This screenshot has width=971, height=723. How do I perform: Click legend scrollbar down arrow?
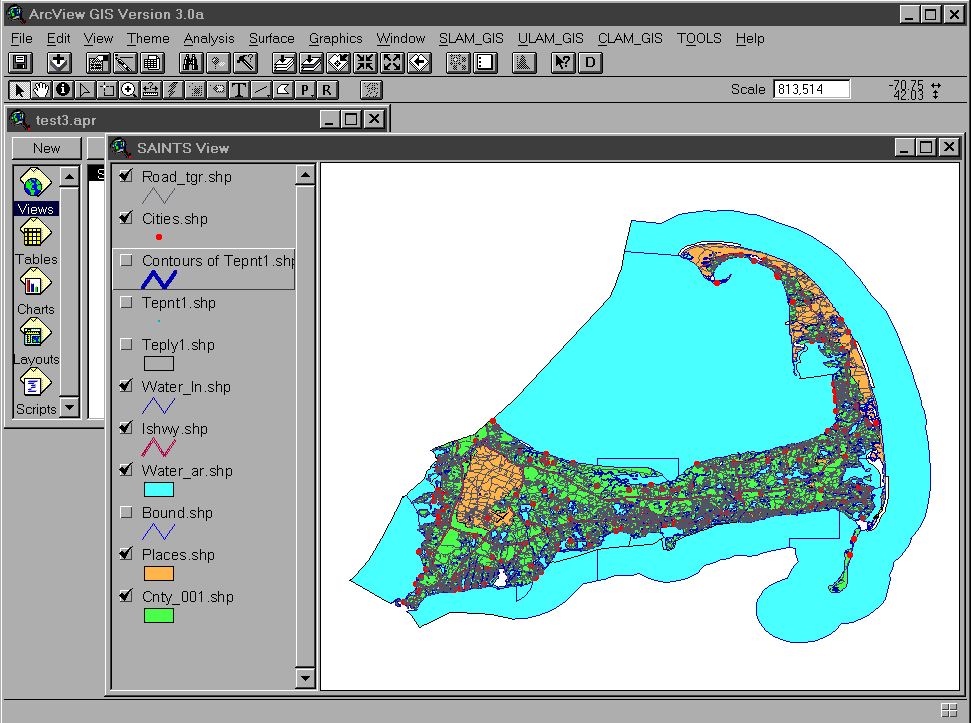(x=305, y=678)
